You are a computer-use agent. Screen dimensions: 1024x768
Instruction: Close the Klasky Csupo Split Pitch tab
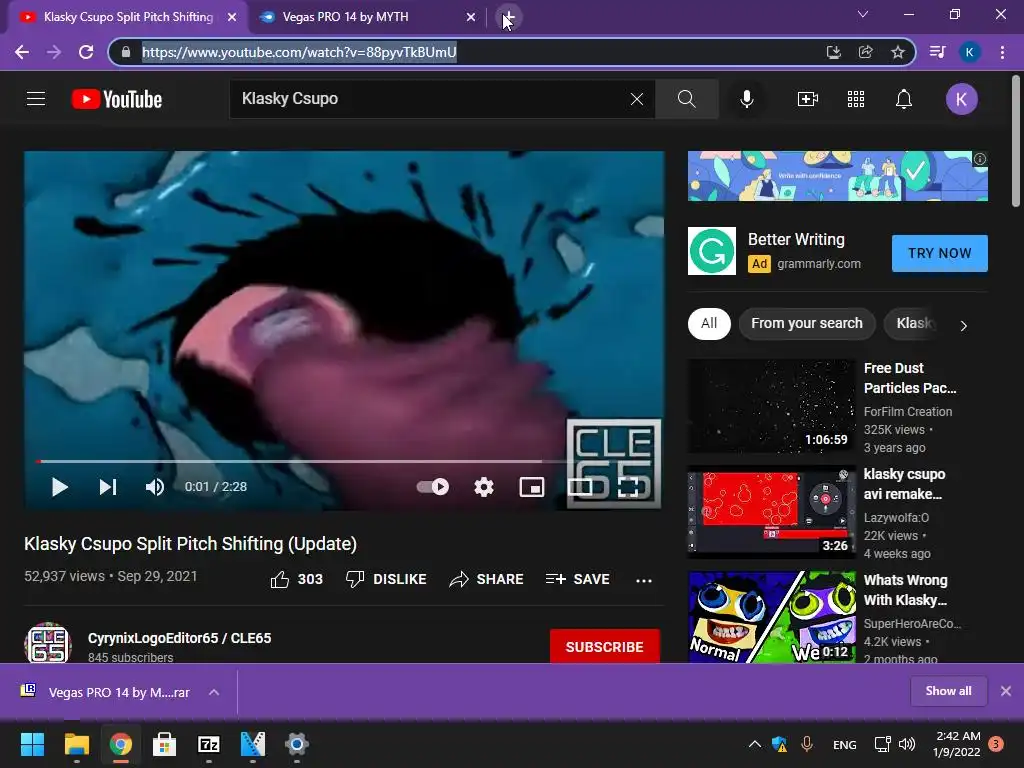click(x=232, y=18)
